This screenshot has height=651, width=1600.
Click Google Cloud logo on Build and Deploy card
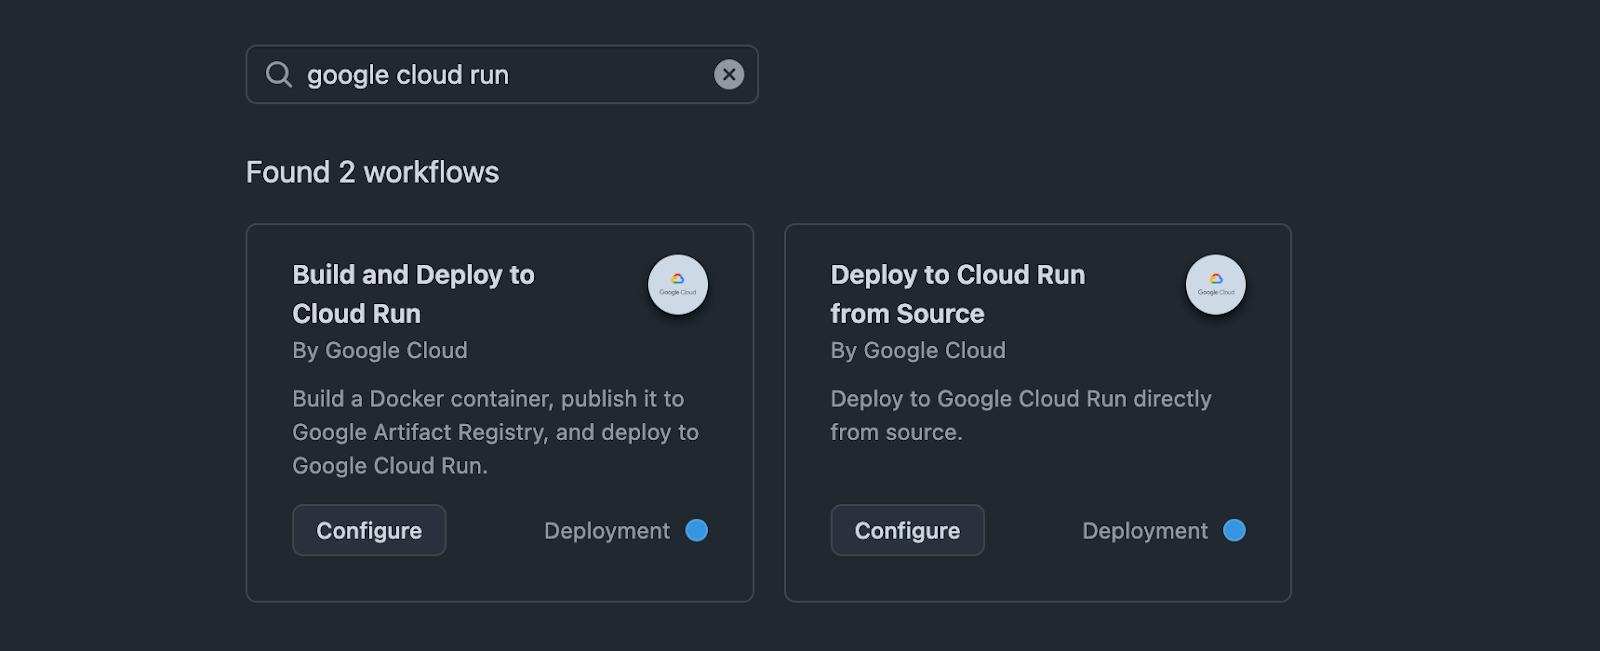point(678,285)
